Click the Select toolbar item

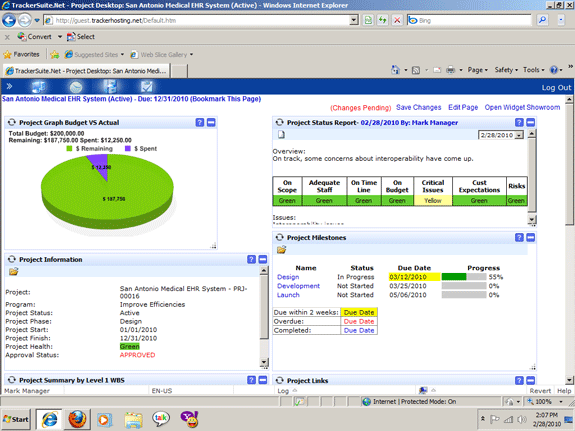click(x=81, y=37)
